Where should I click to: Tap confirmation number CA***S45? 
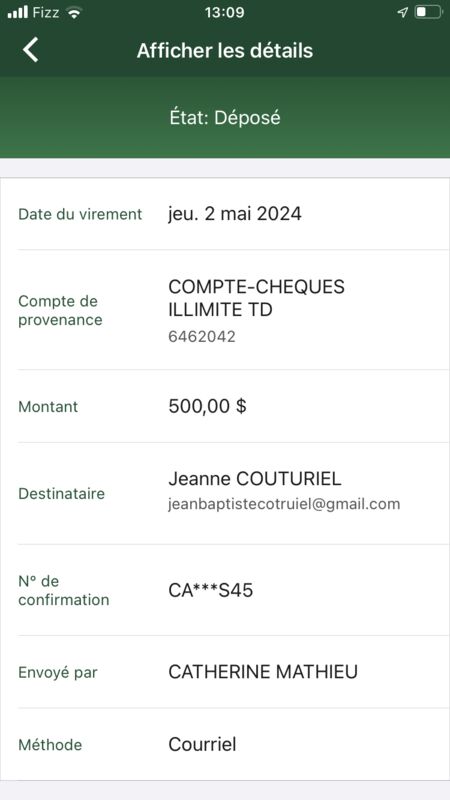pyautogui.click(x=211, y=591)
